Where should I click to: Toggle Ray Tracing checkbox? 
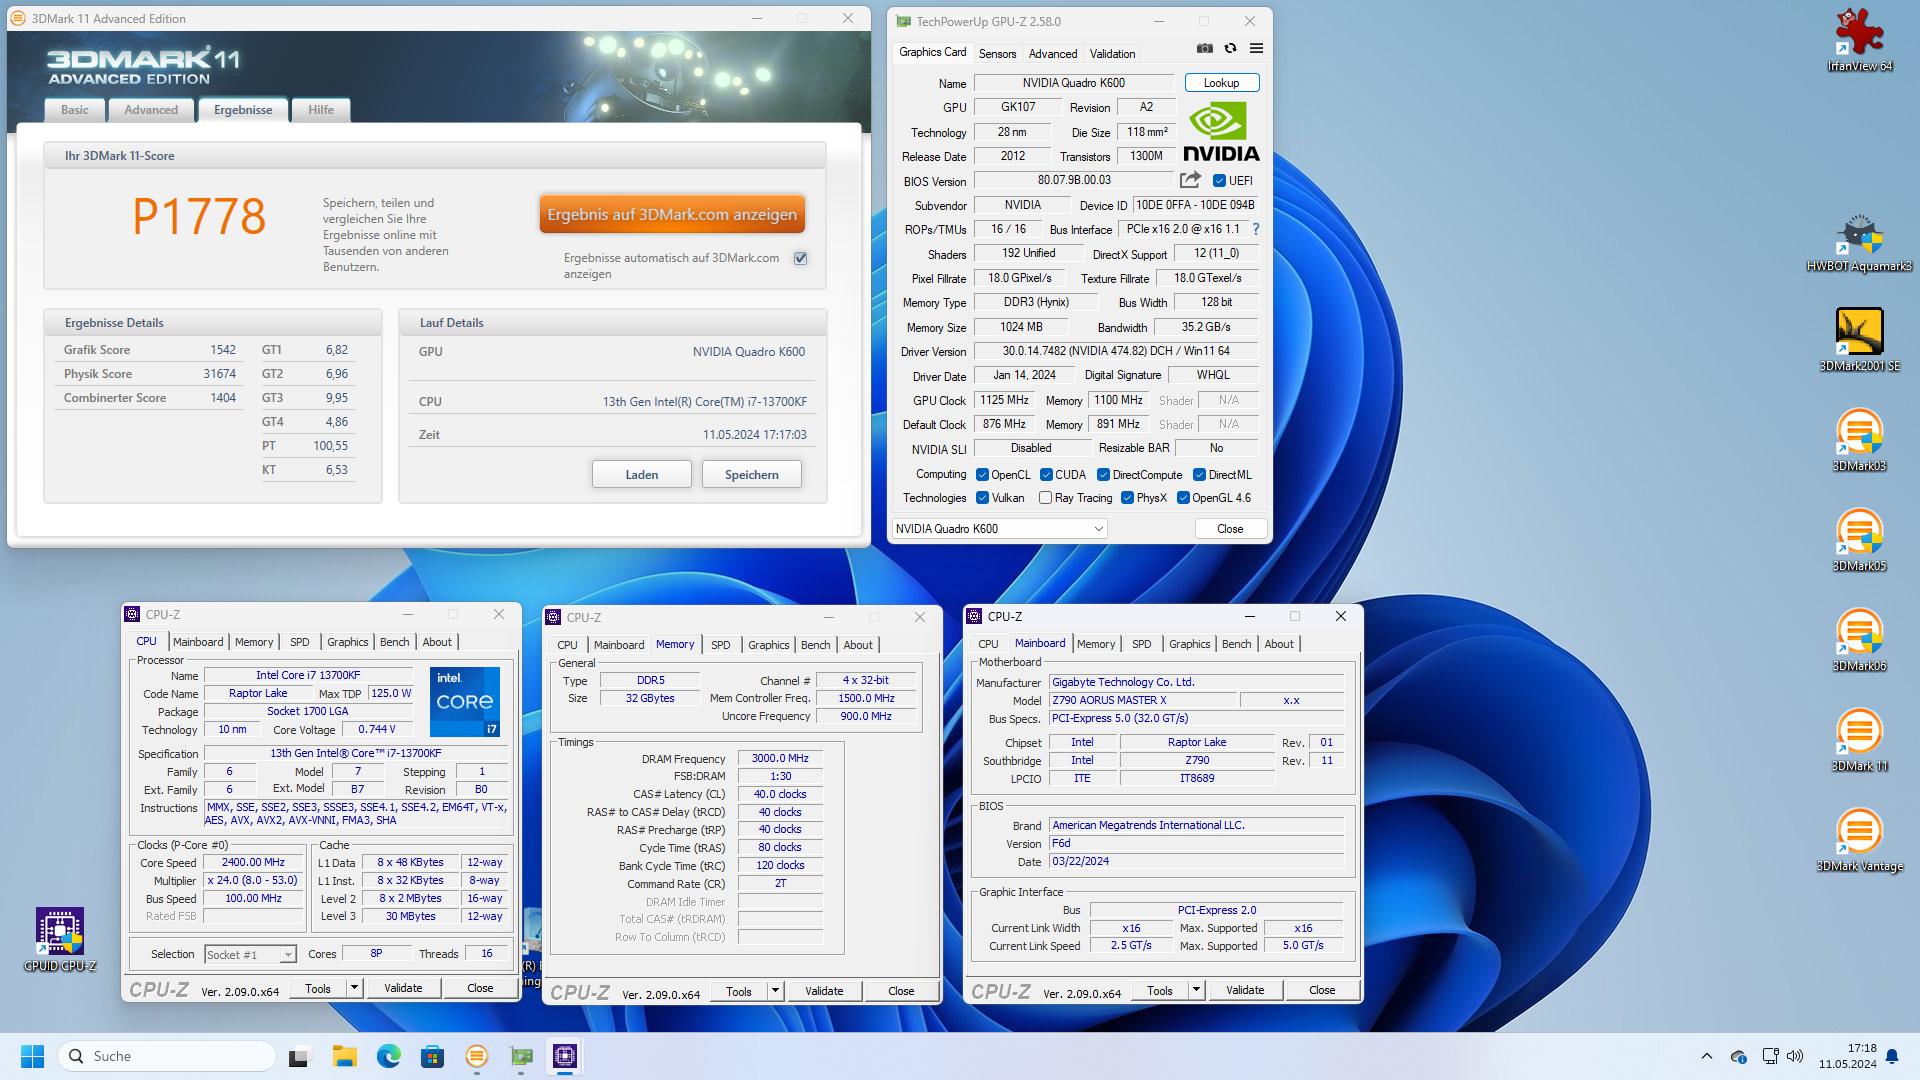pyautogui.click(x=1045, y=498)
